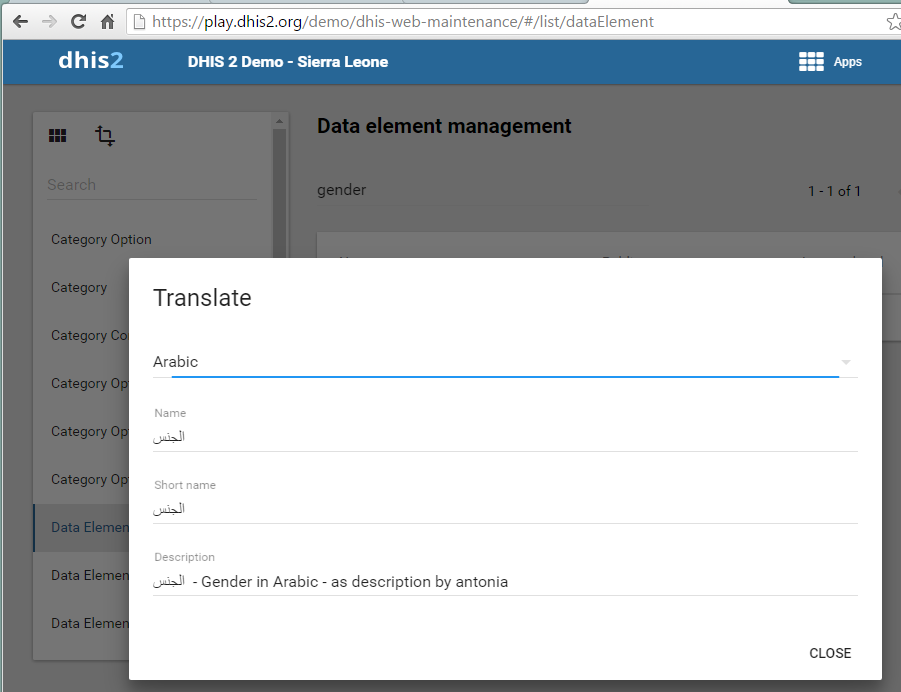Focus the Short name translation field
Image resolution: width=901 pixels, height=692 pixels.
[x=505, y=509]
